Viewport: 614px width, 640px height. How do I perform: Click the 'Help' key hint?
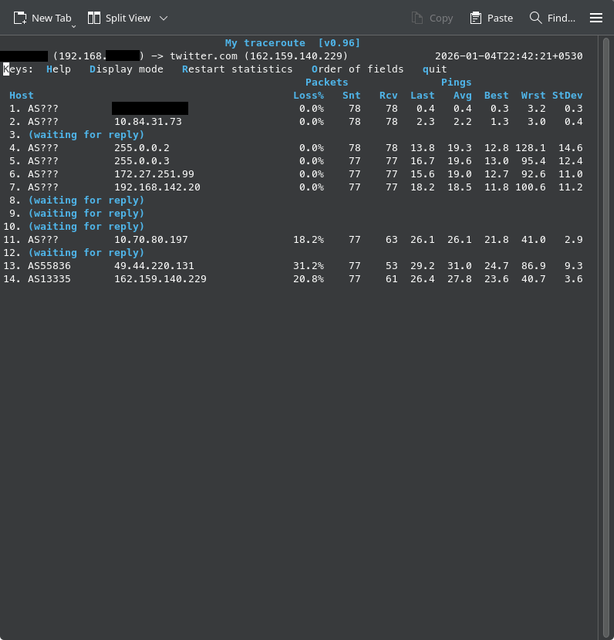(x=58, y=69)
